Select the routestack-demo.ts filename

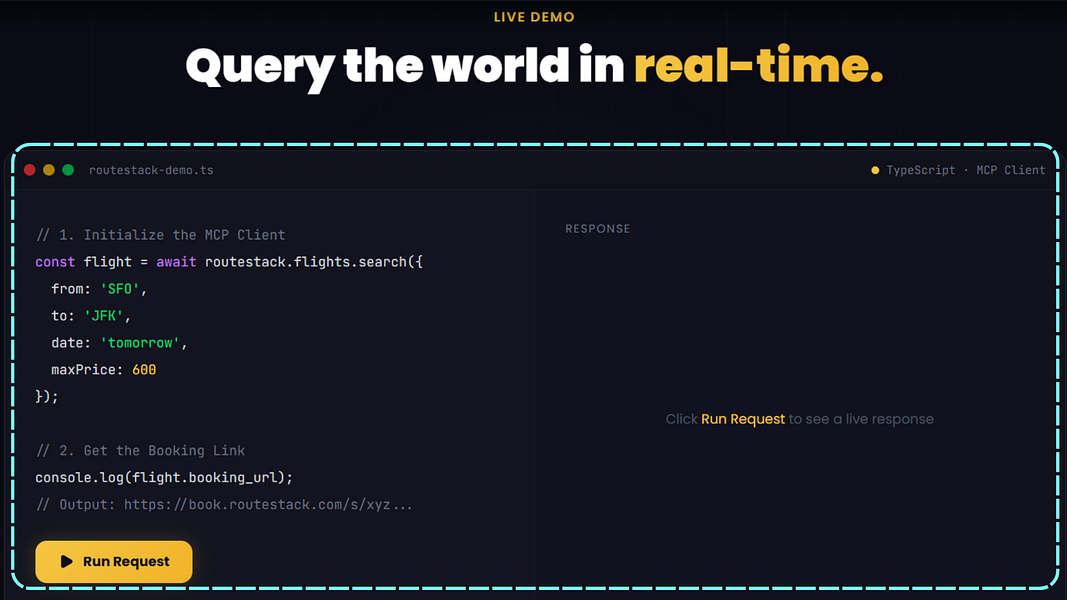coord(151,170)
